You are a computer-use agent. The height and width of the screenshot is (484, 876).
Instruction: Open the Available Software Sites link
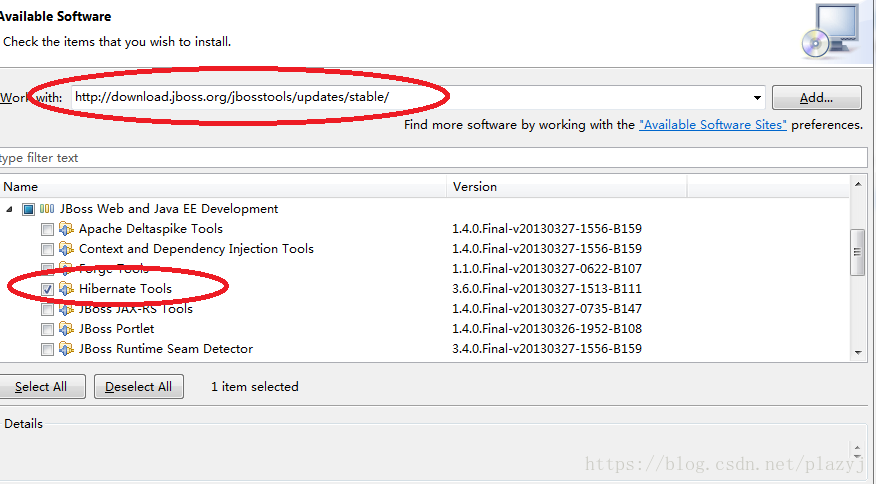click(x=712, y=125)
